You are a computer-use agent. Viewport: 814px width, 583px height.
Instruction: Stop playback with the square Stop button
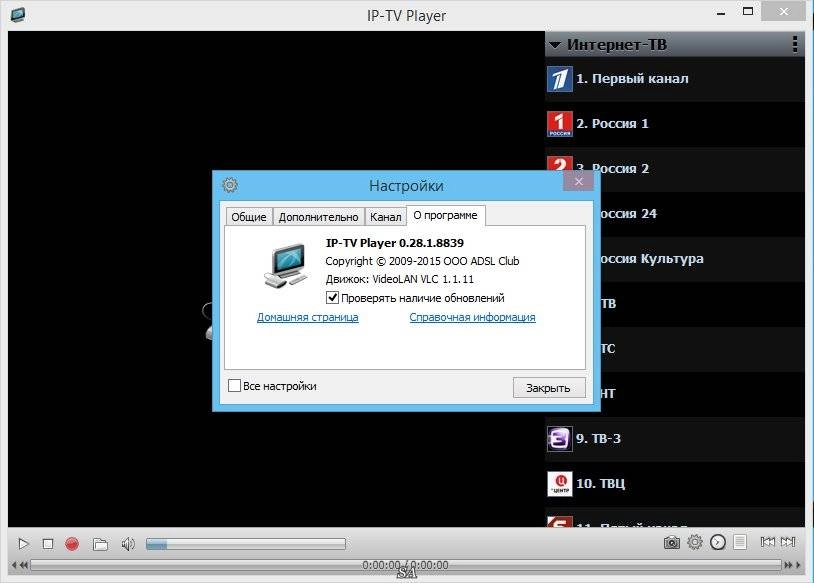pos(48,544)
